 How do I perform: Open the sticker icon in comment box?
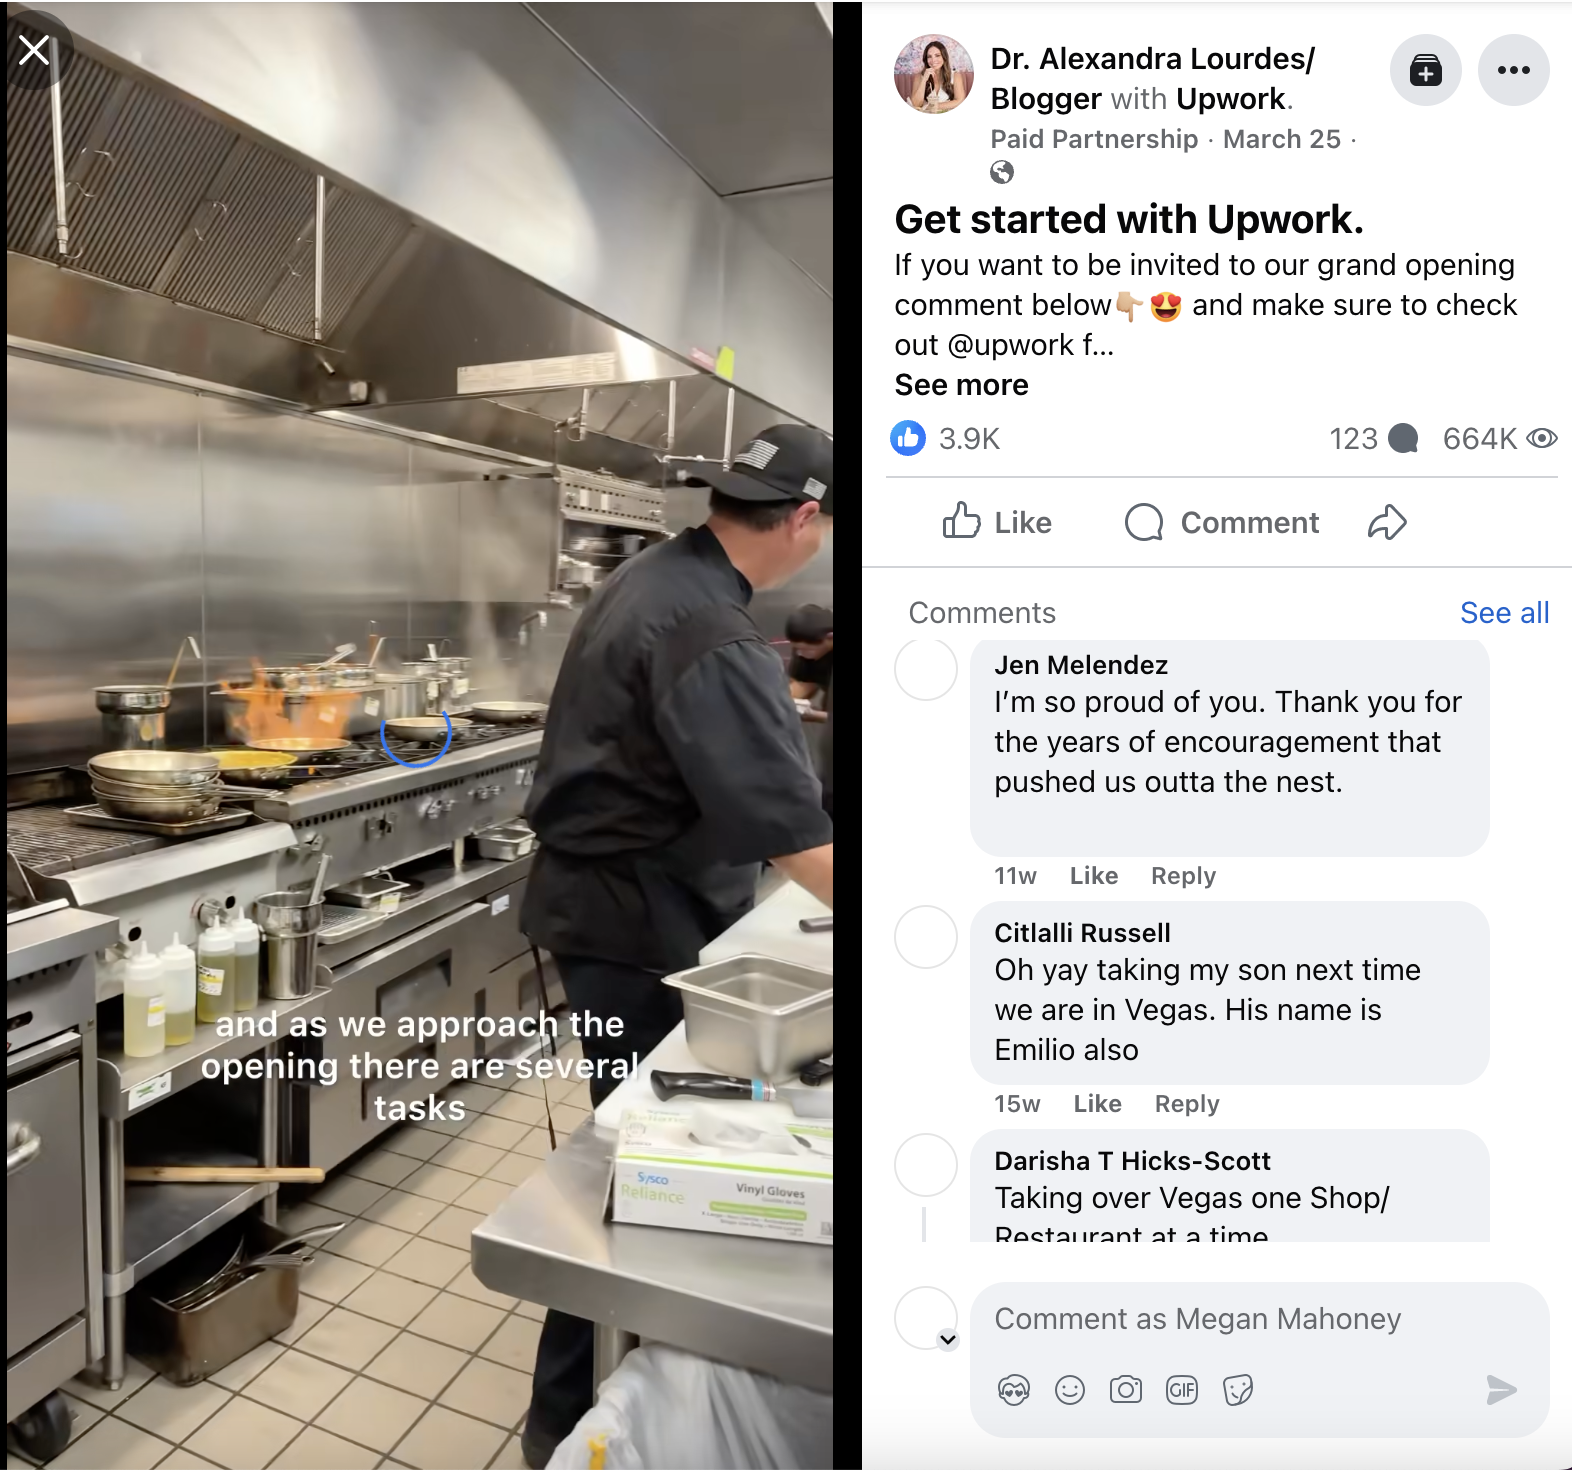(x=1237, y=1389)
